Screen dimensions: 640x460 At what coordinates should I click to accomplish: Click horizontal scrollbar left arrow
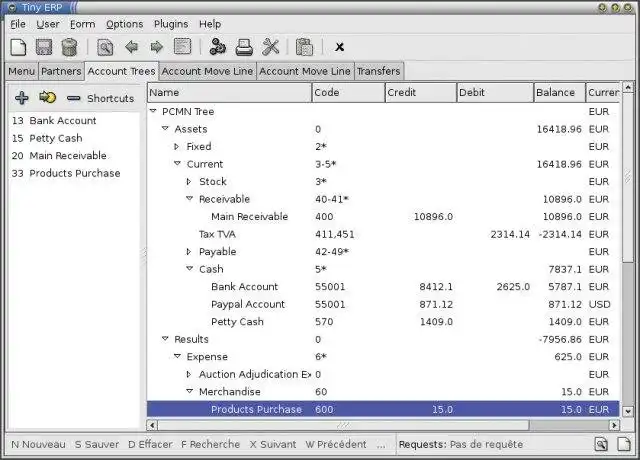coord(152,425)
